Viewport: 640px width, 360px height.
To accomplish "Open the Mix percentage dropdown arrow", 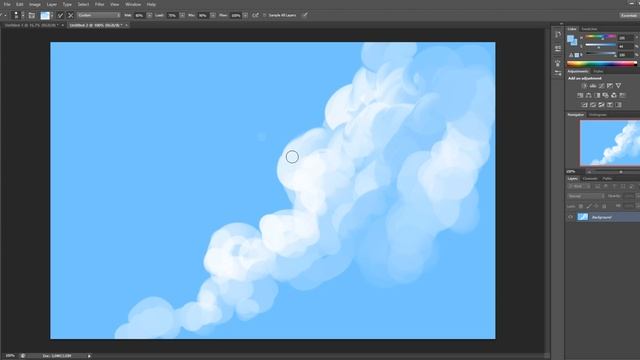I will click(x=213, y=15).
